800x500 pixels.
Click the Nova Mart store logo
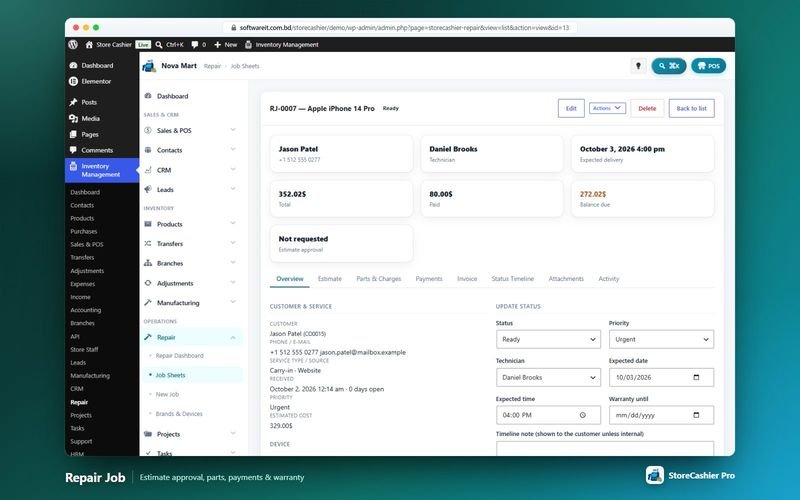149,66
